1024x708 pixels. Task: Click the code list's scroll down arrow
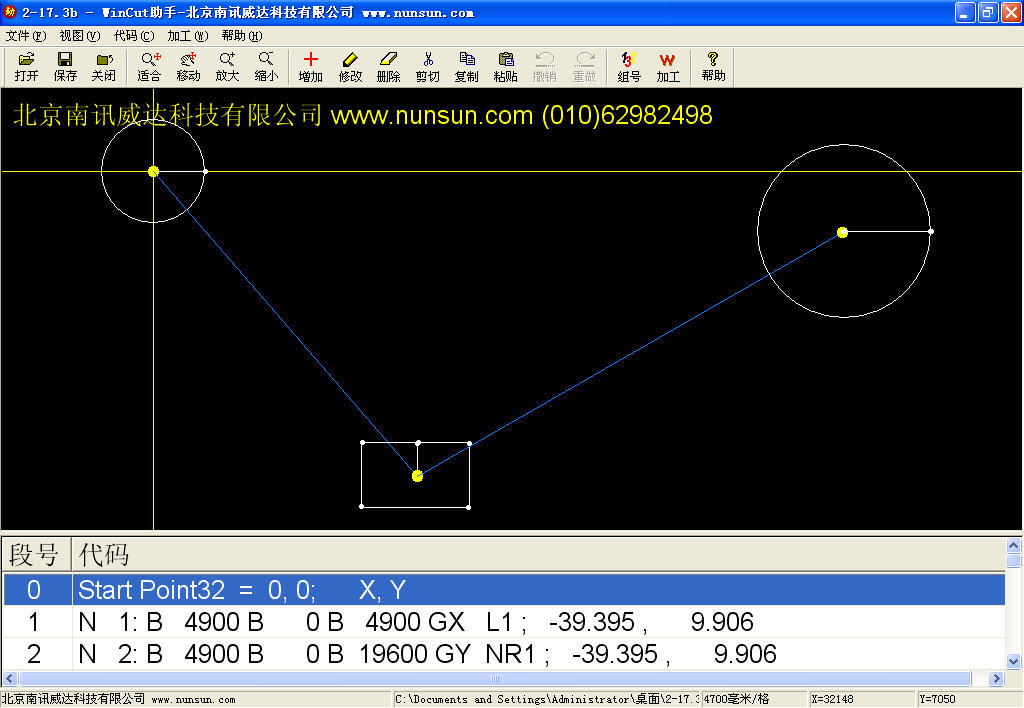tap(1014, 661)
